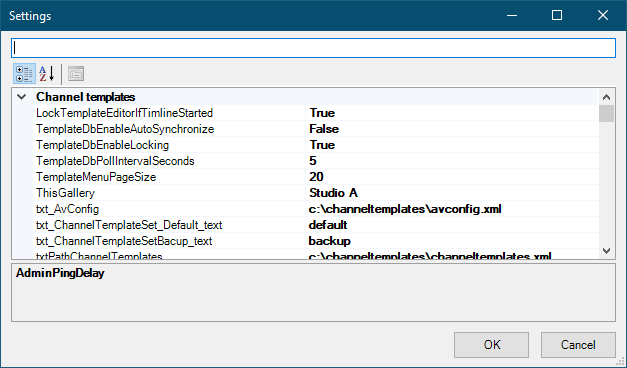The image size is (627, 368).
Task: Focus the search filter text box
Action: click(314, 48)
